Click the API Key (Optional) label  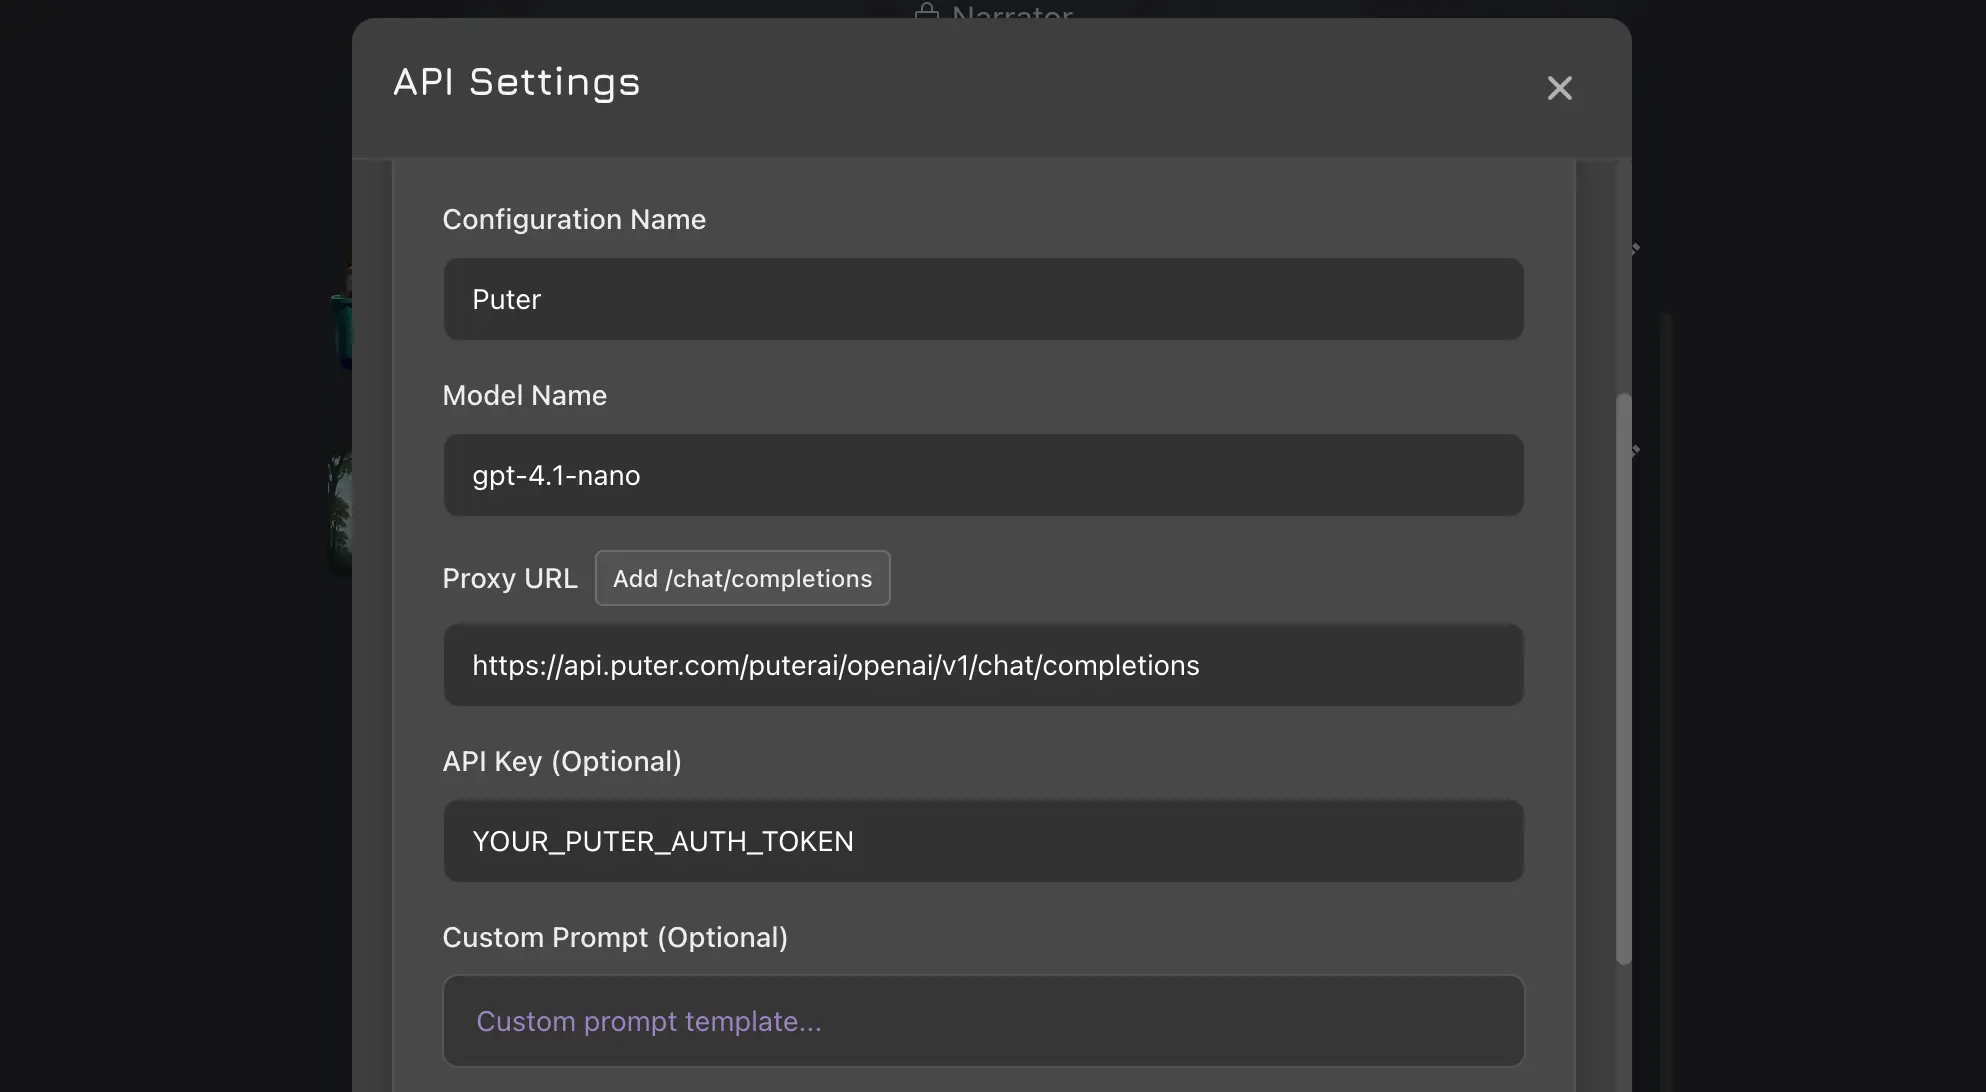[562, 761]
